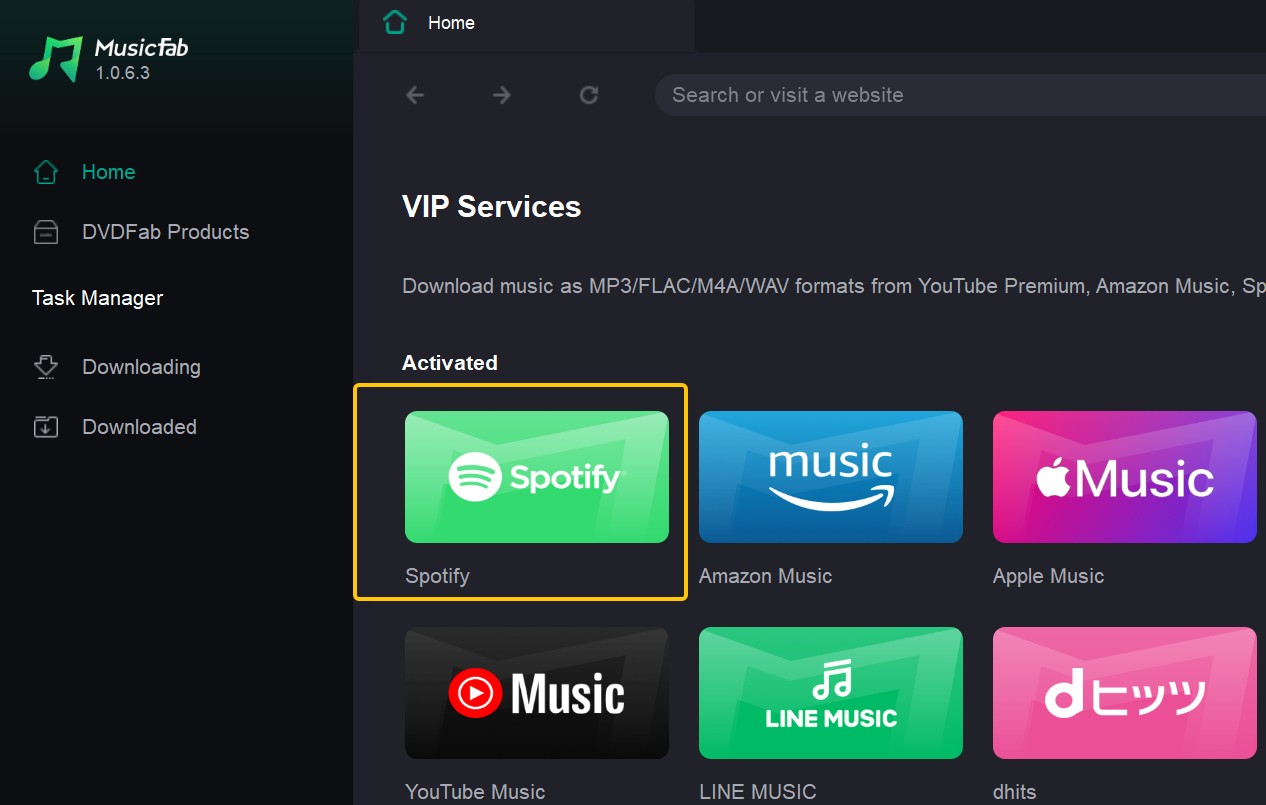Click the dhits text label

[x=1014, y=792]
